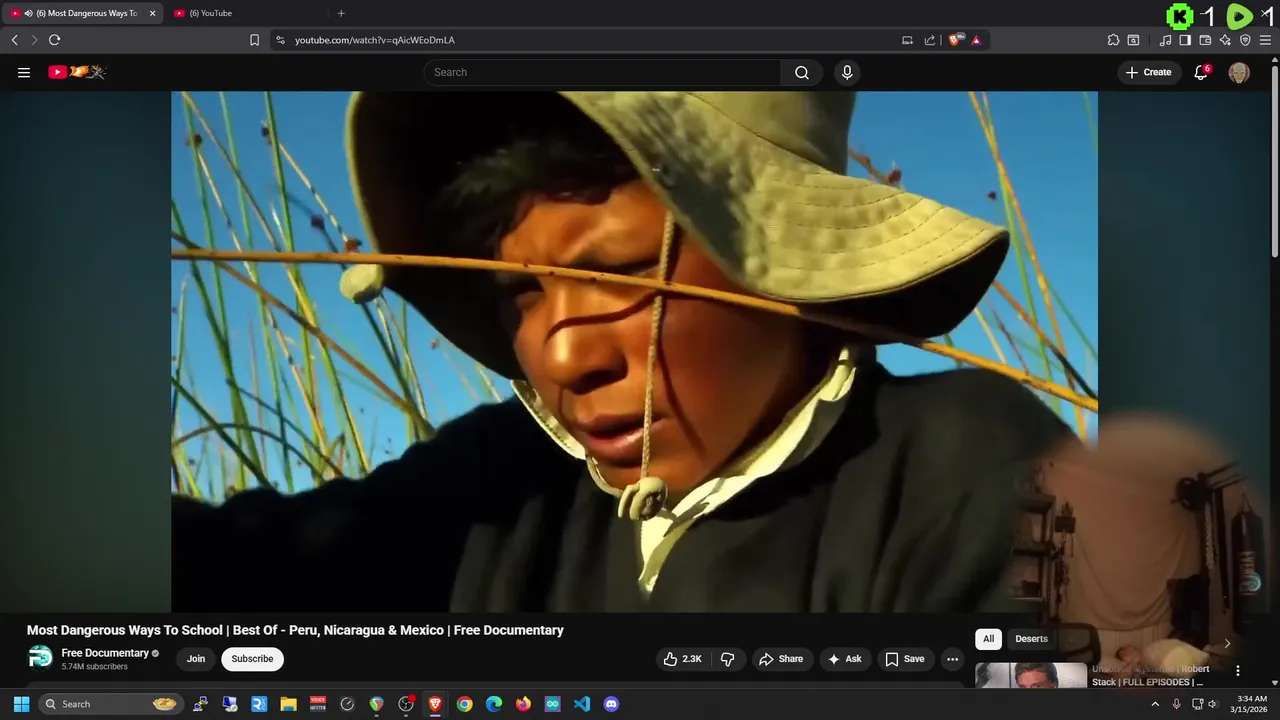Open Google Chrome from the taskbar
The height and width of the screenshot is (720, 1280).
point(464,704)
